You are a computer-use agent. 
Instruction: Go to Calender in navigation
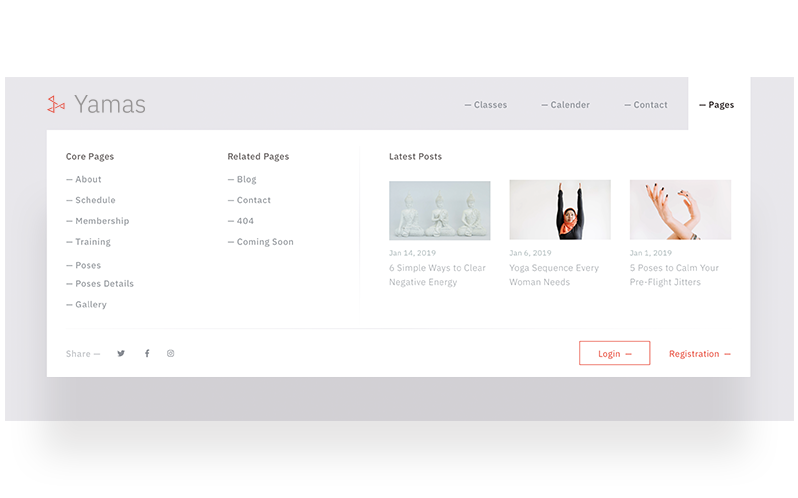pyautogui.click(x=565, y=105)
